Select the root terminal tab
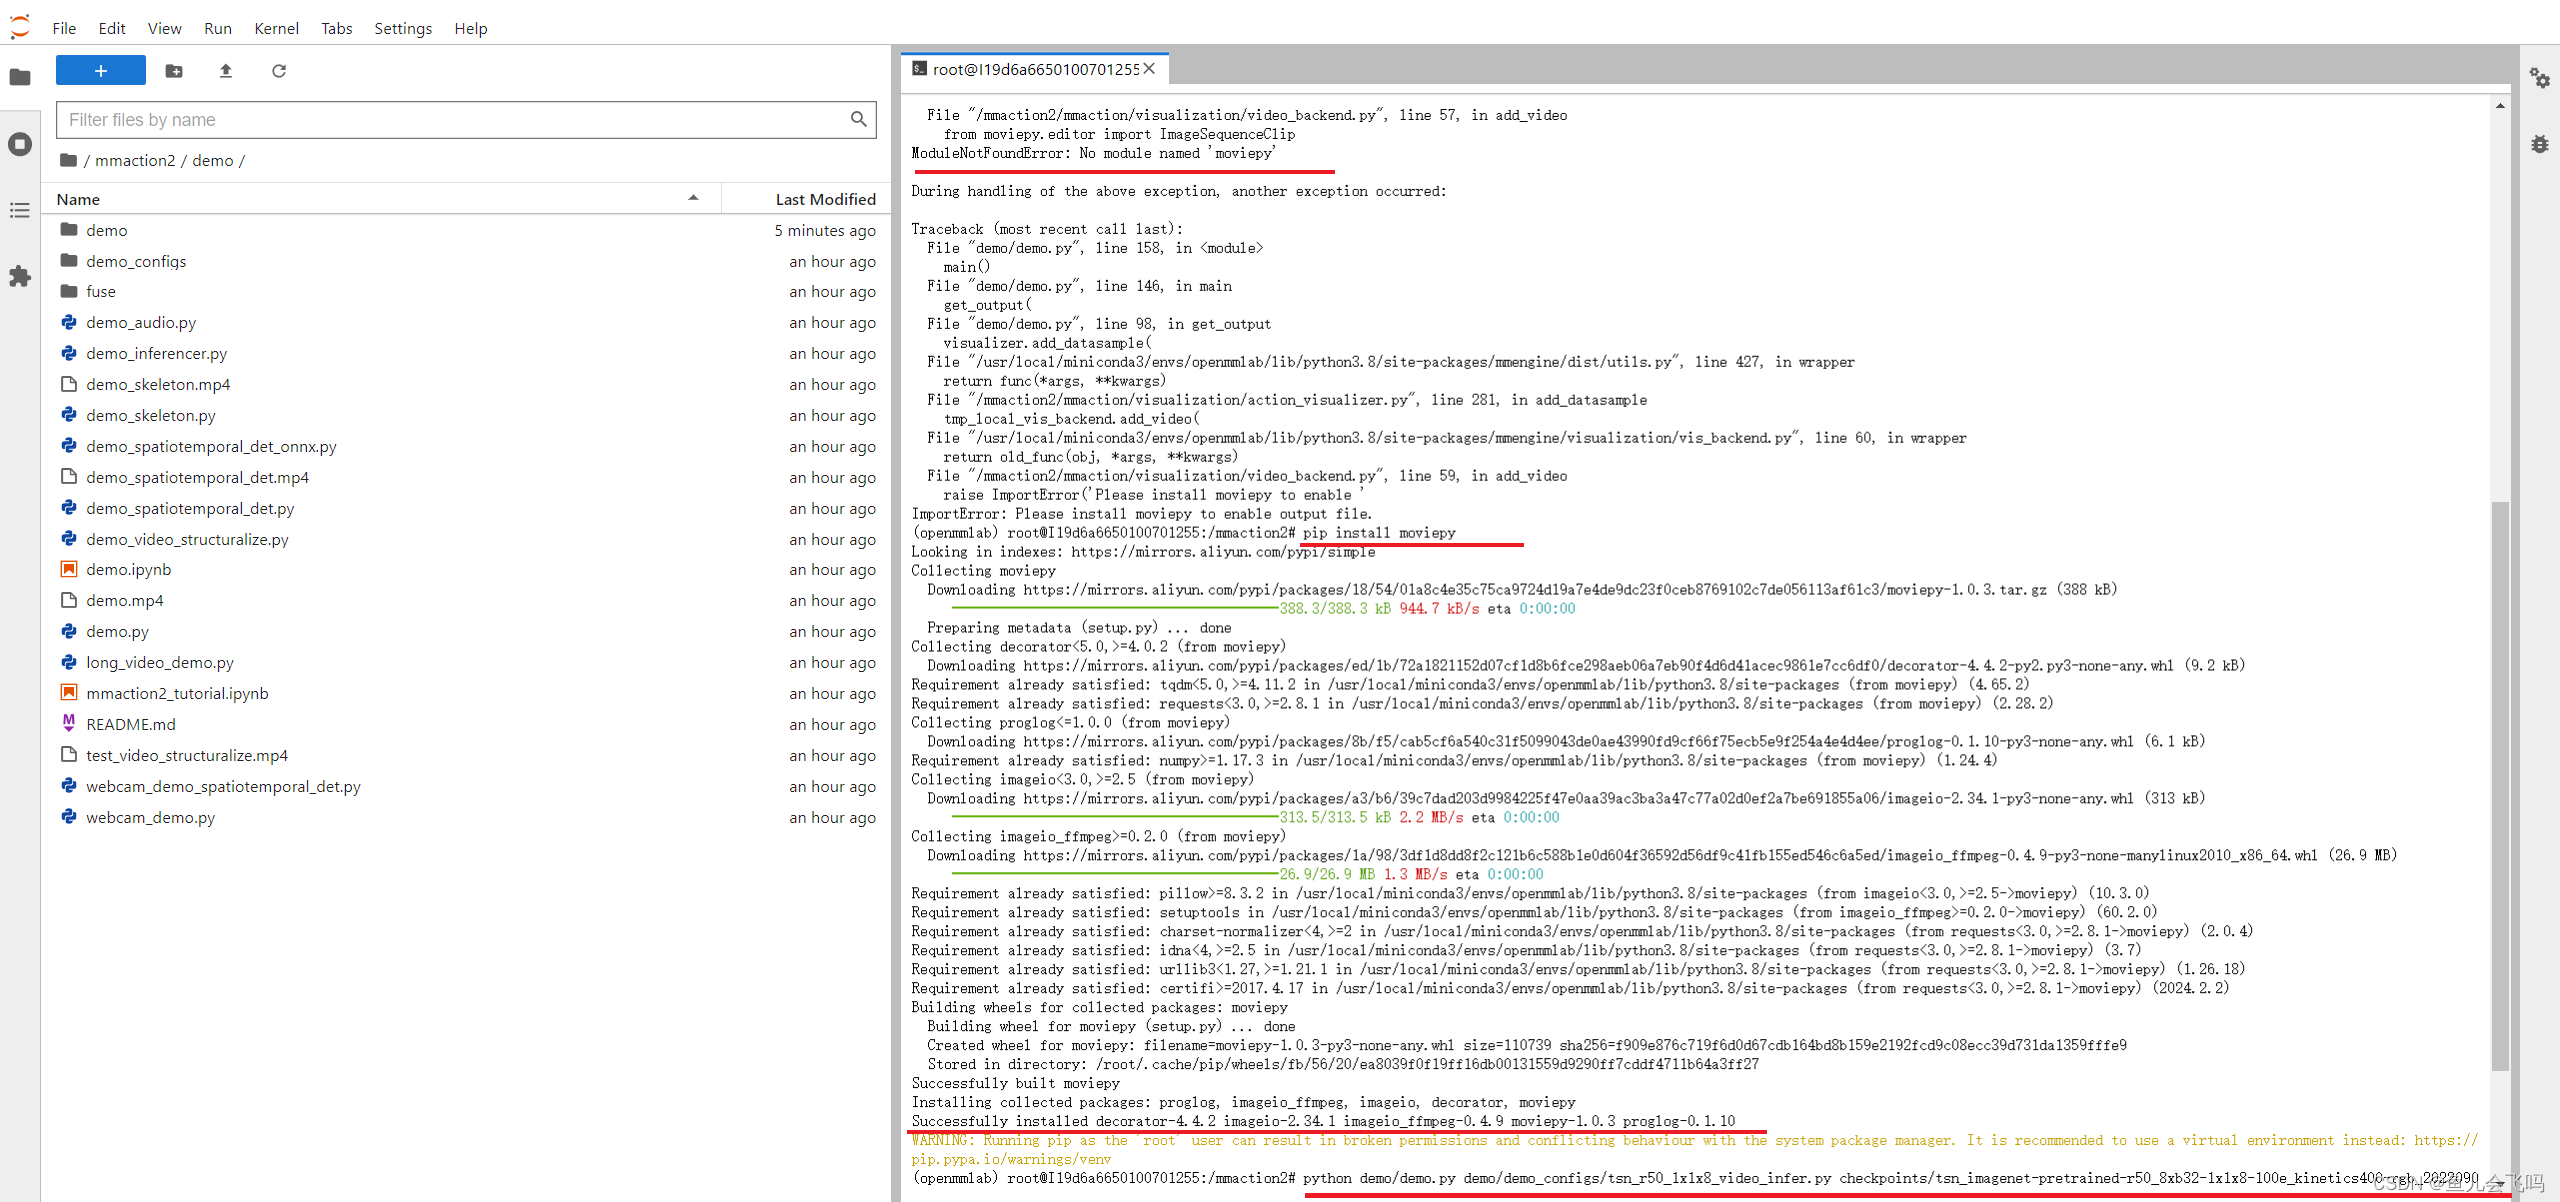The height and width of the screenshot is (1202, 2560). tap(1034, 69)
